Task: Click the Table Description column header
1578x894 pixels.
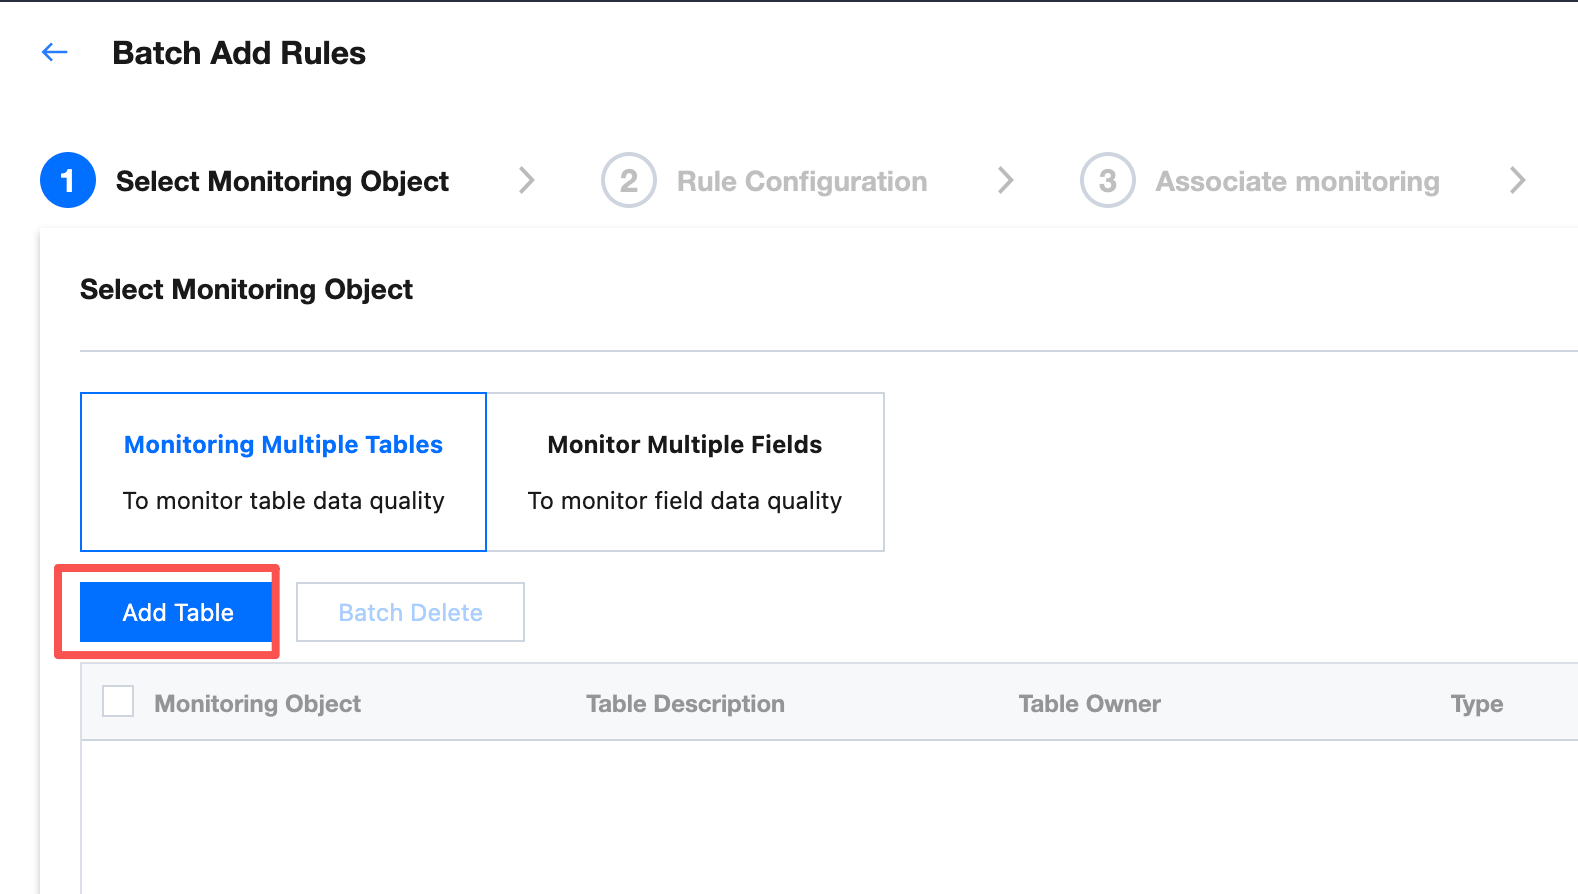Action: coord(685,704)
